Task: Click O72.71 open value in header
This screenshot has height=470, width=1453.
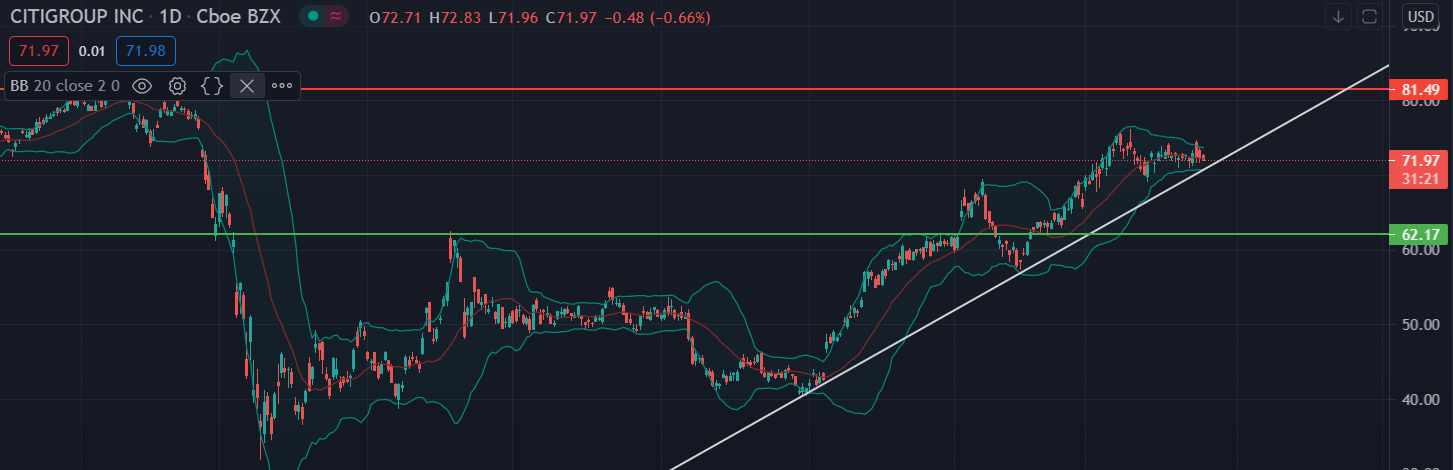Action: (x=395, y=17)
